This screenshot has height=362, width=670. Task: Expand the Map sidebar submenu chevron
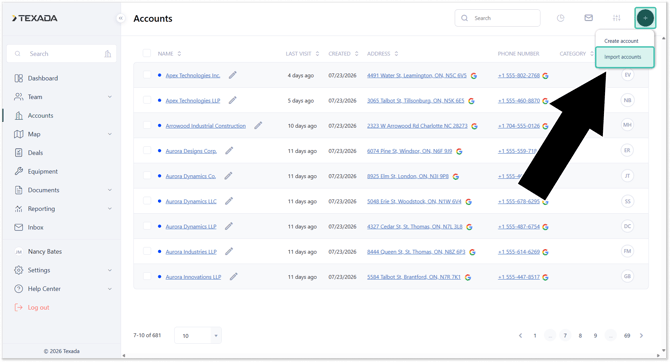click(x=110, y=134)
